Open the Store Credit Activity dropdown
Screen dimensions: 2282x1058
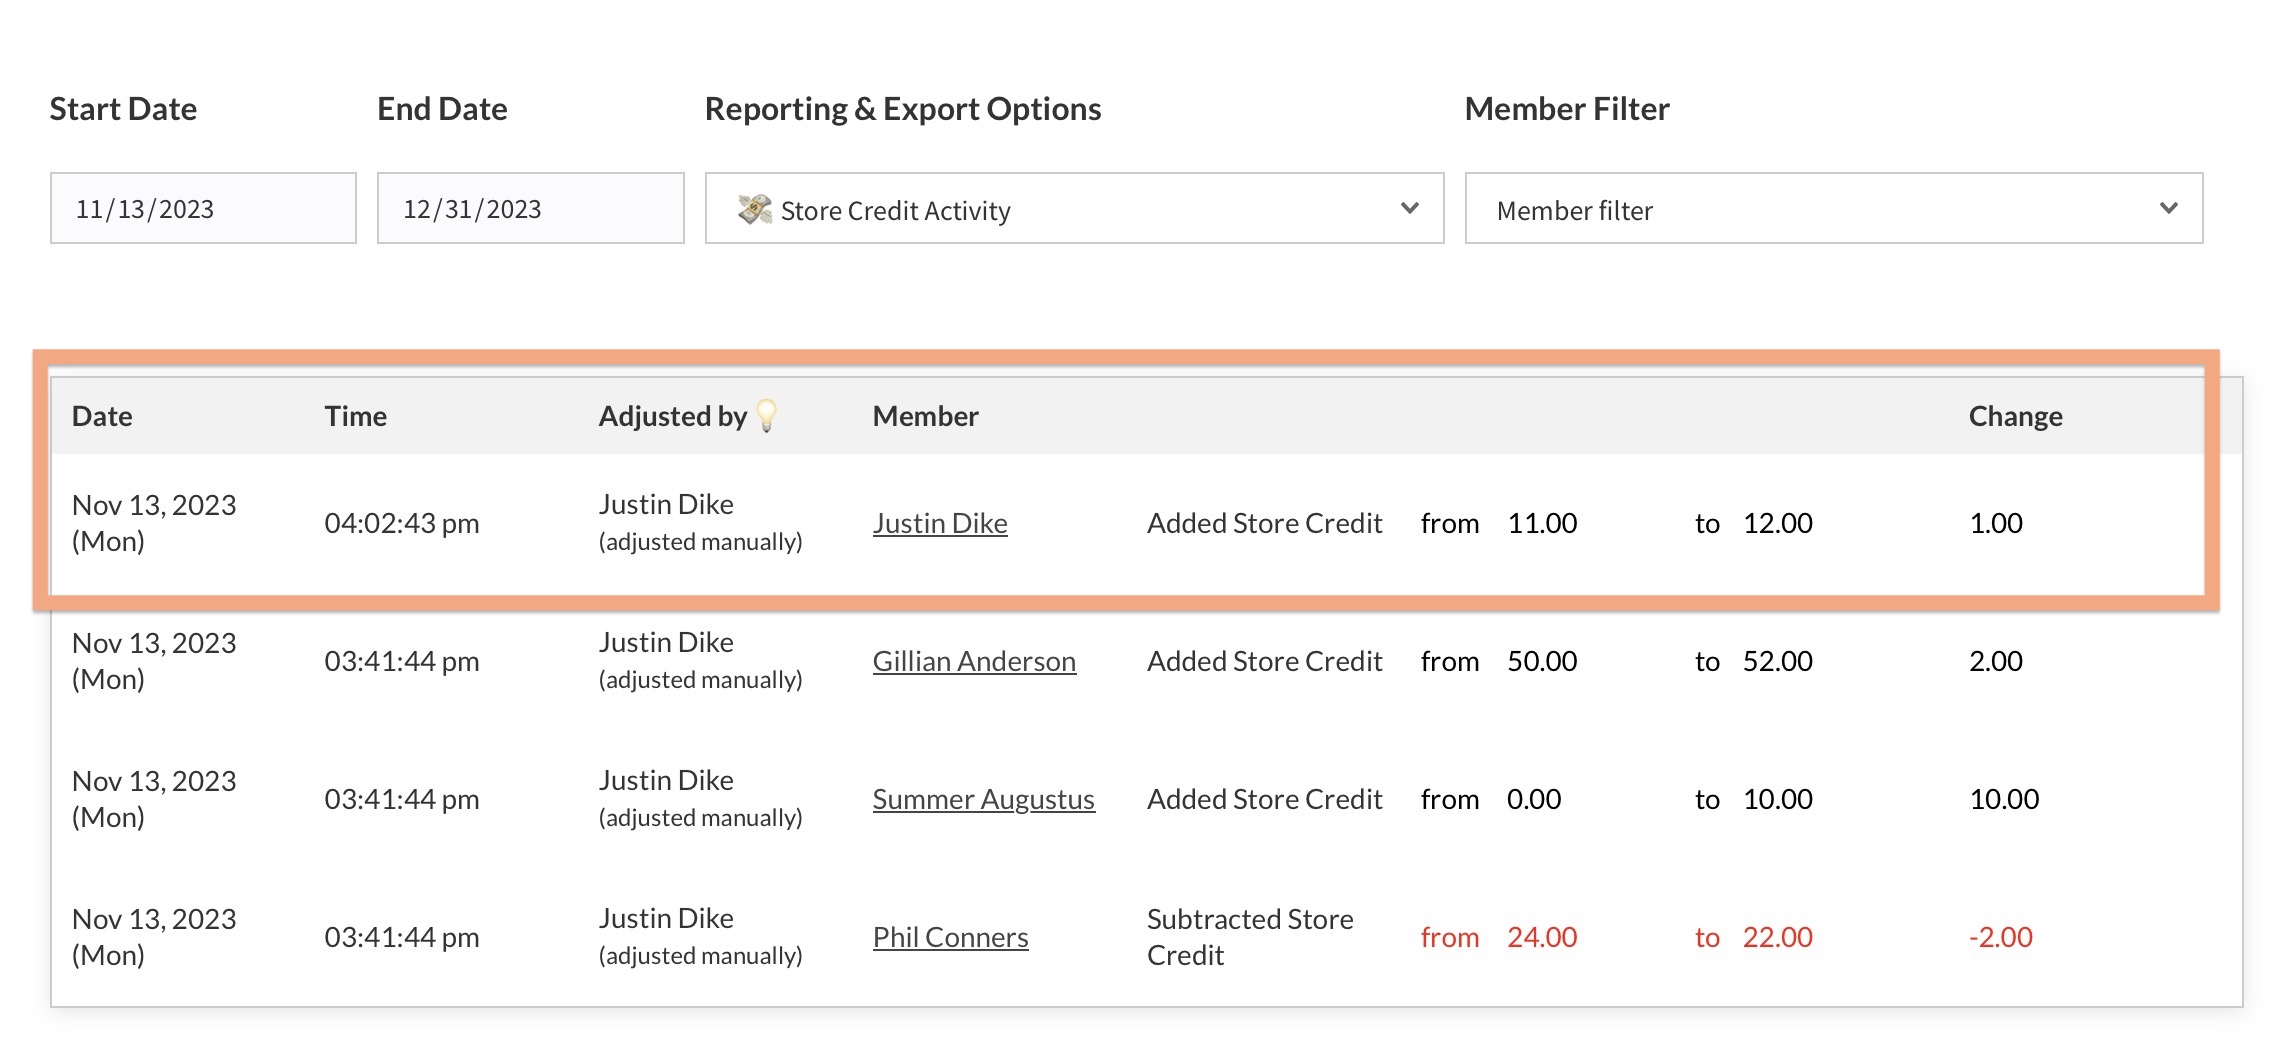click(1073, 209)
